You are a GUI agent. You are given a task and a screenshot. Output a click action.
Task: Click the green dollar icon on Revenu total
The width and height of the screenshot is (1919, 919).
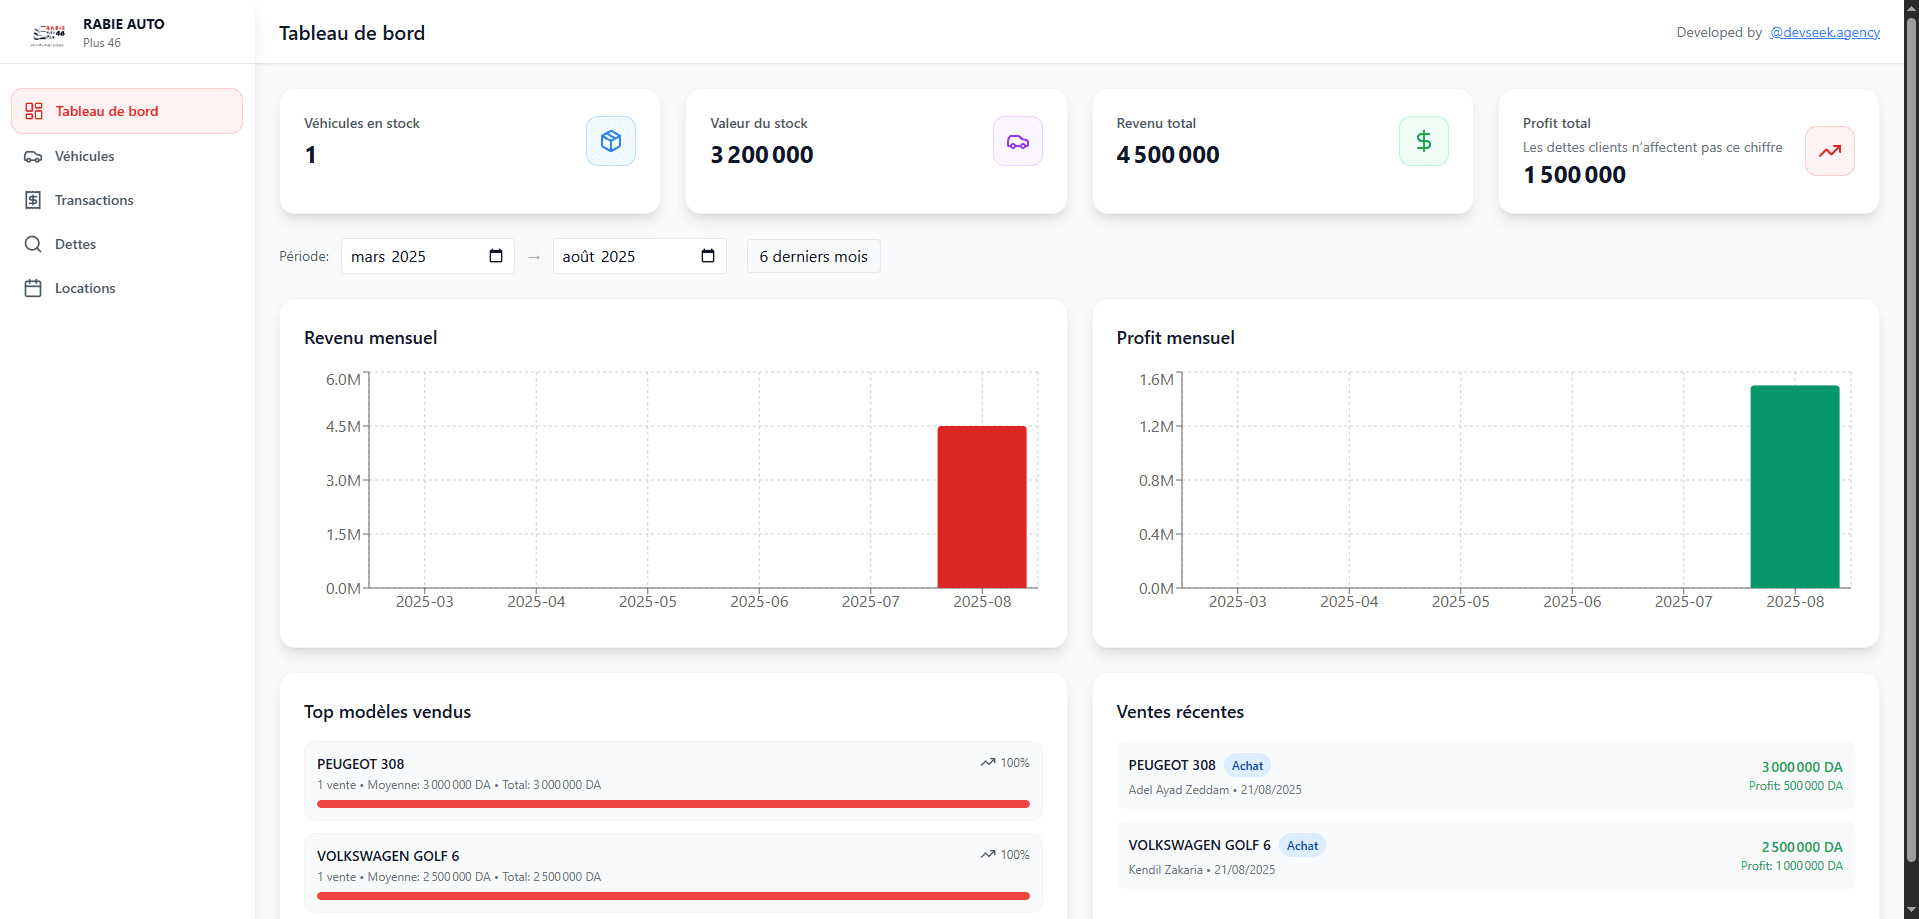tap(1423, 141)
